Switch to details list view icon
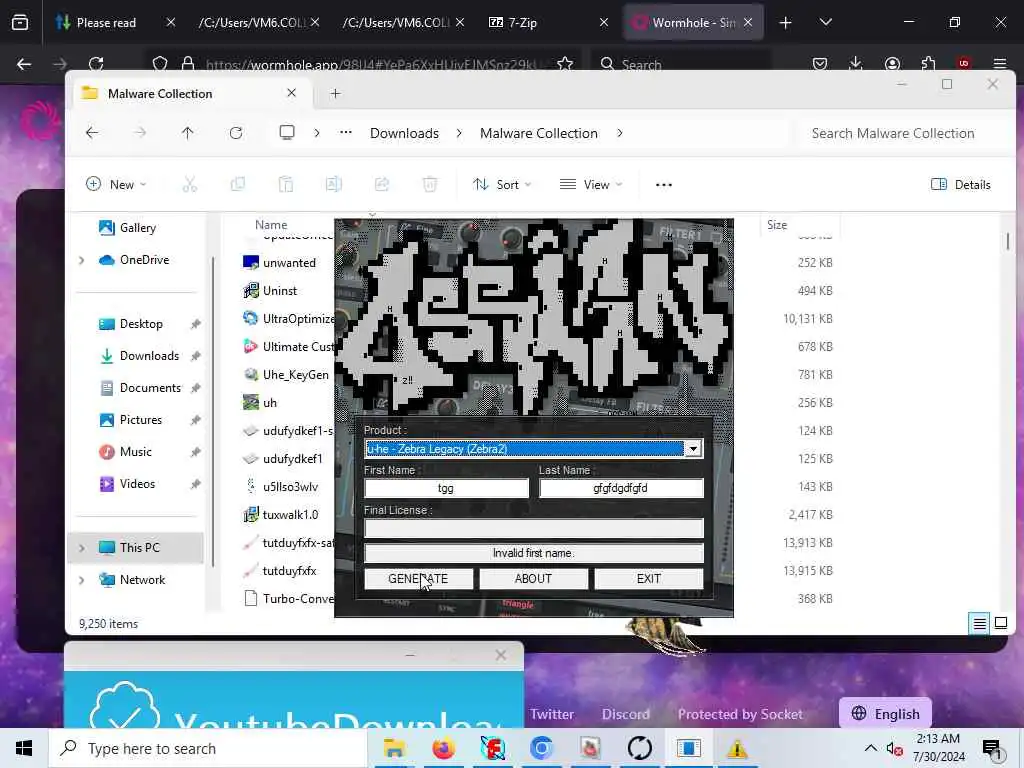 pos(979,624)
